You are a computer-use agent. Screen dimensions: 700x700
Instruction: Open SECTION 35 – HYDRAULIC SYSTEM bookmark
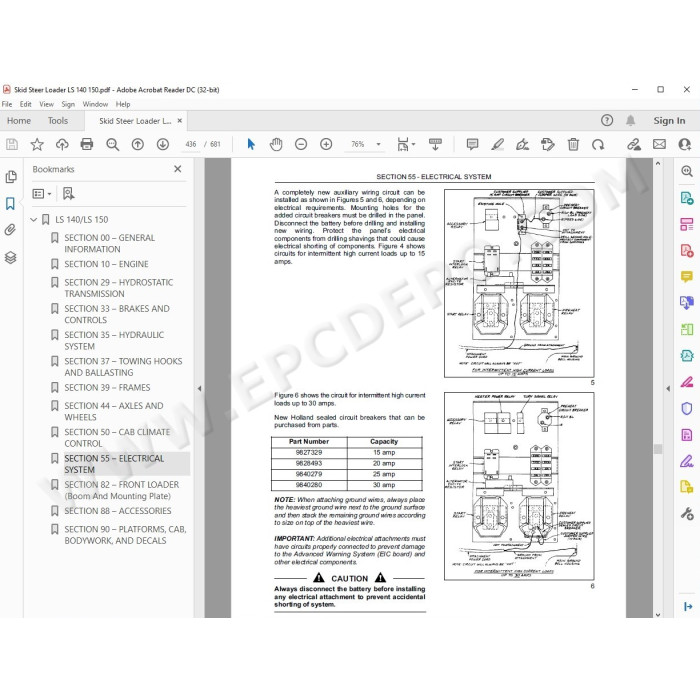114,340
